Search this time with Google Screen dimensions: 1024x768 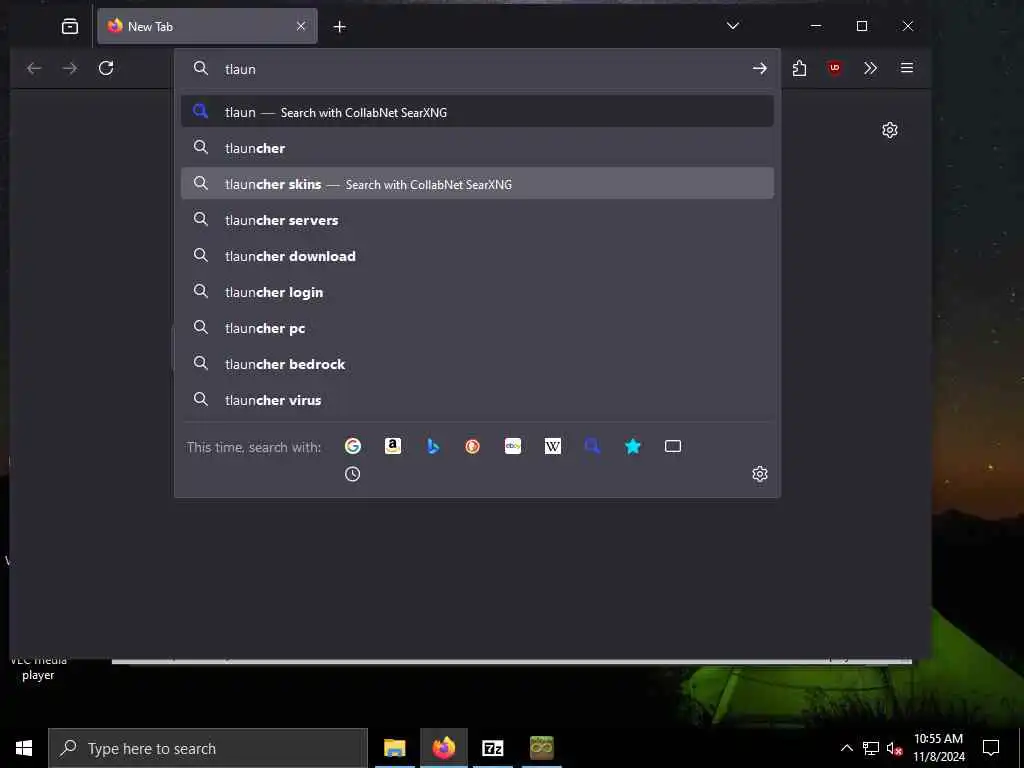pos(353,446)
